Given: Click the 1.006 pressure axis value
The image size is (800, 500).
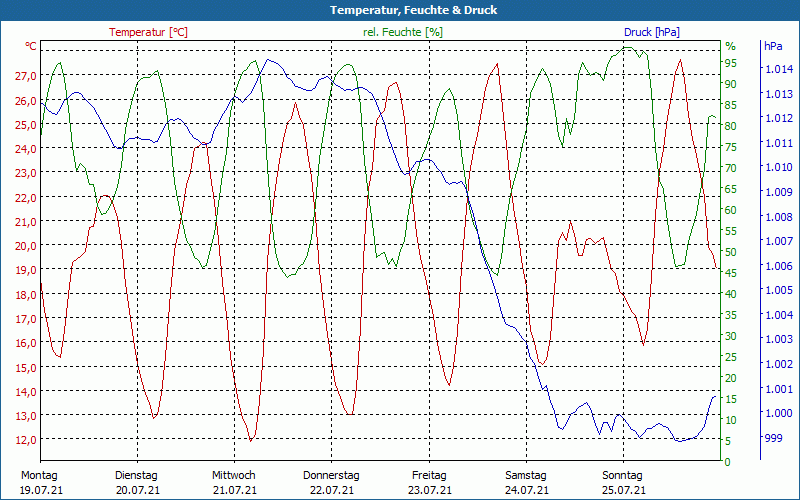Looking at the screenshot, I should (779, 266).
